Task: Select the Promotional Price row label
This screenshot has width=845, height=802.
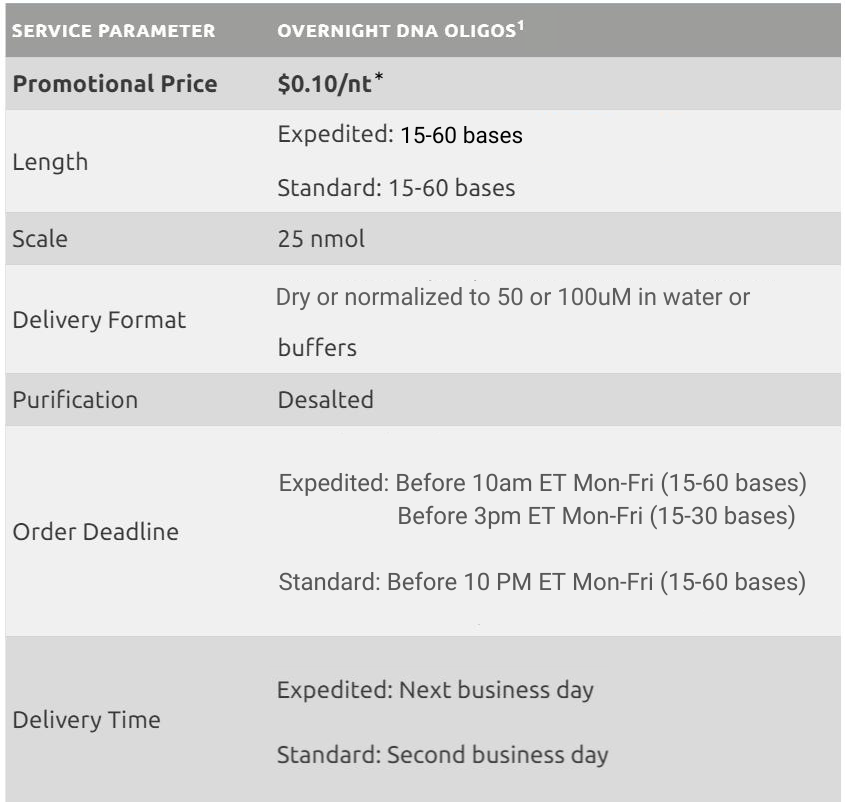Action: pos(114,84)
